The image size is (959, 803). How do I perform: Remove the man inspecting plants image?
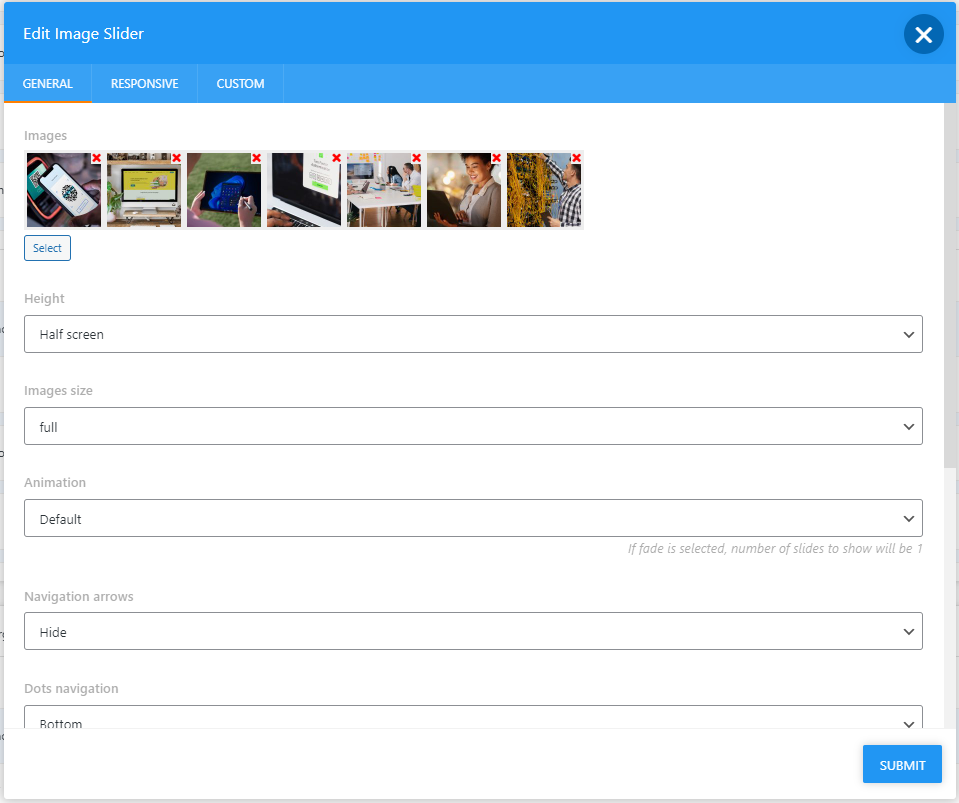click(x=576, y=158)
